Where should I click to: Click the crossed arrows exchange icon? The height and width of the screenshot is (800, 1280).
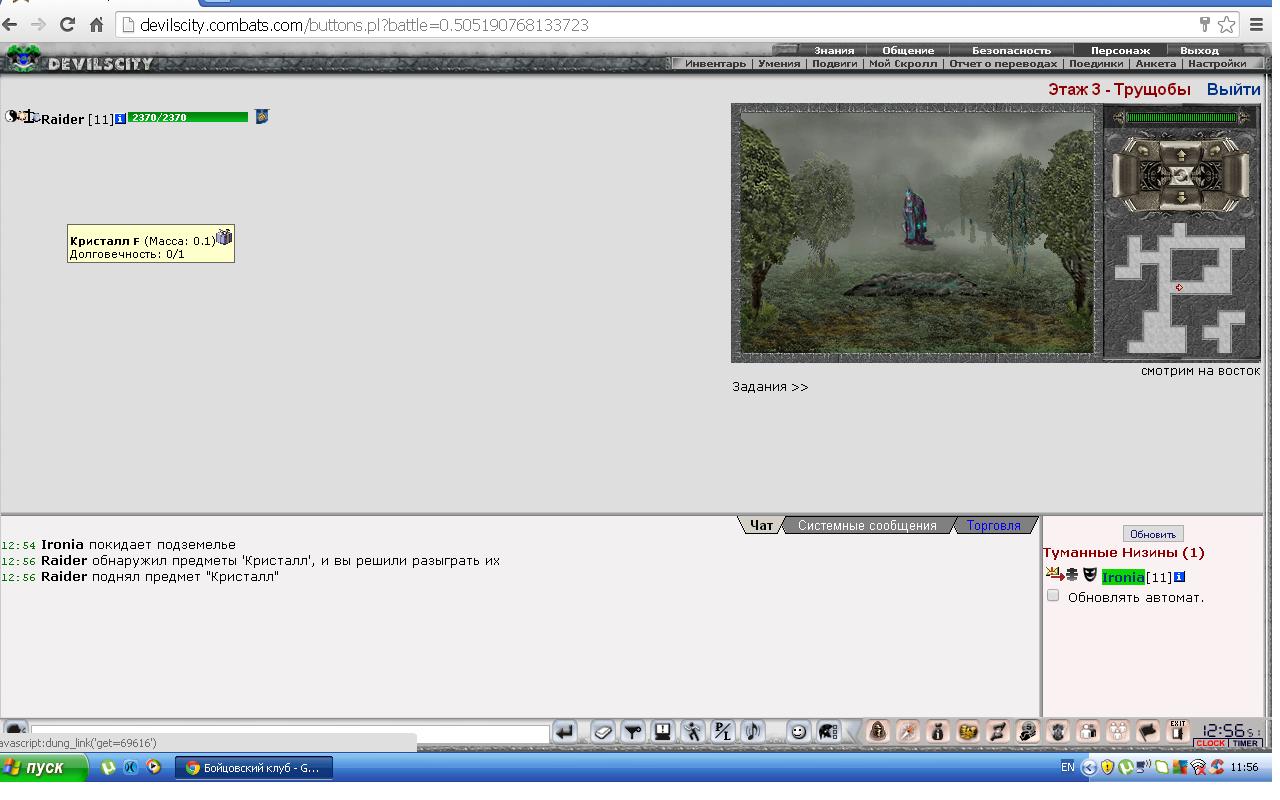tap(997, 732)
